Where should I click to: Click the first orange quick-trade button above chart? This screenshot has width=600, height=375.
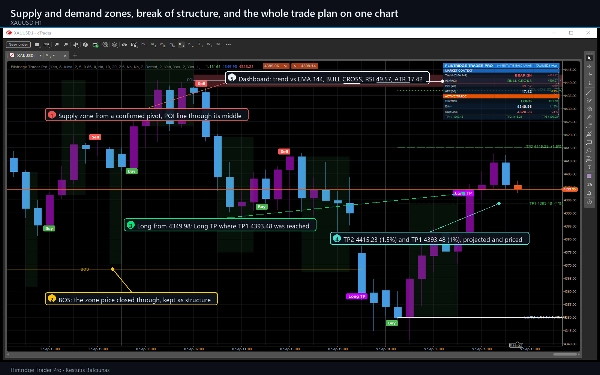click(276, 66)
